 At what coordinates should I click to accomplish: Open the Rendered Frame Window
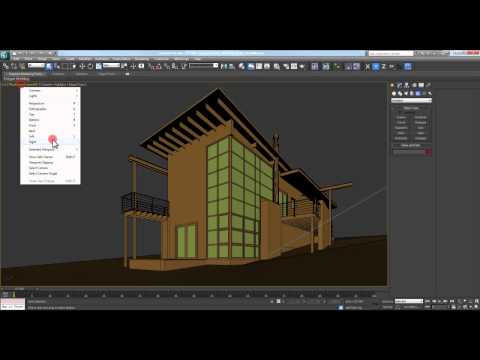pyautogui.click(x=294, y=67)
